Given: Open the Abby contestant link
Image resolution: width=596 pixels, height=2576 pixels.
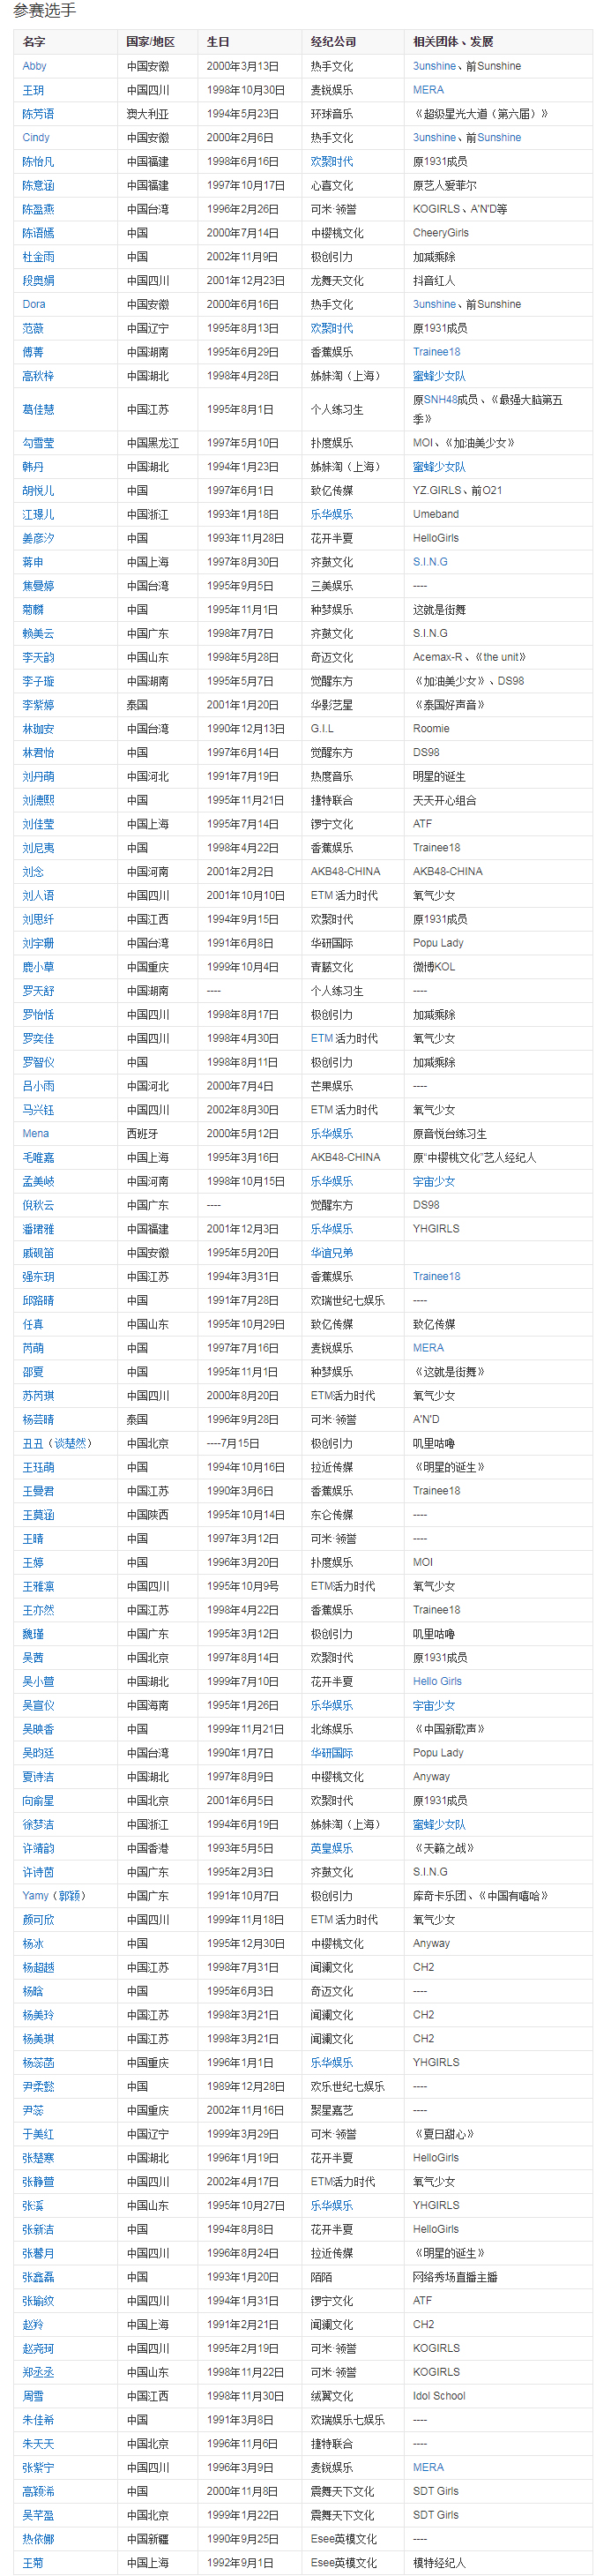Looking at the screenshot, I should coord(34,66).
